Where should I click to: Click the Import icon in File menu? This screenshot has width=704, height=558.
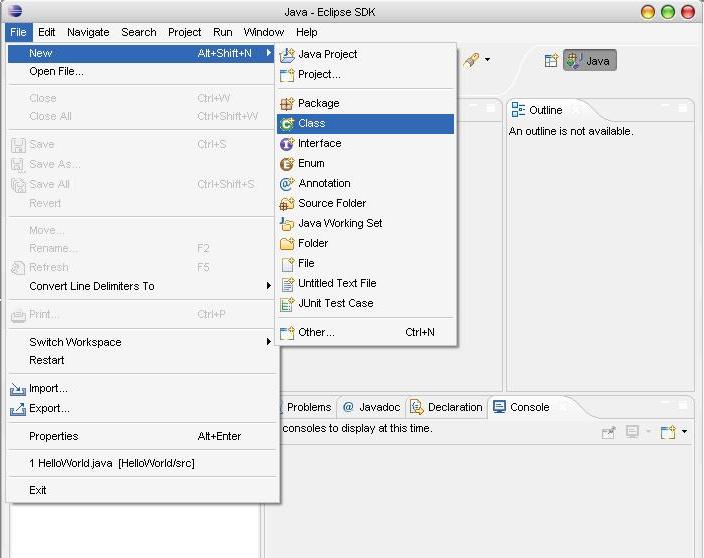click(18, 389)
